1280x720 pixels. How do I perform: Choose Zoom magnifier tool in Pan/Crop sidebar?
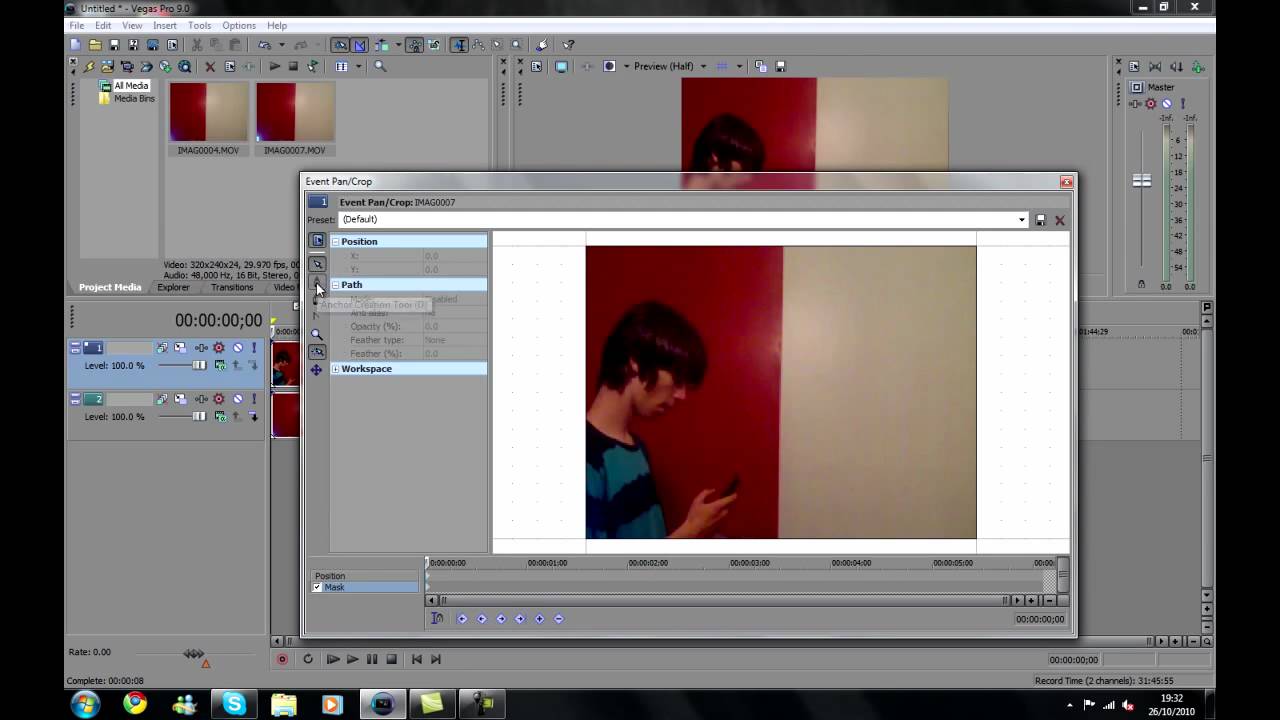[x=317, y=335]
